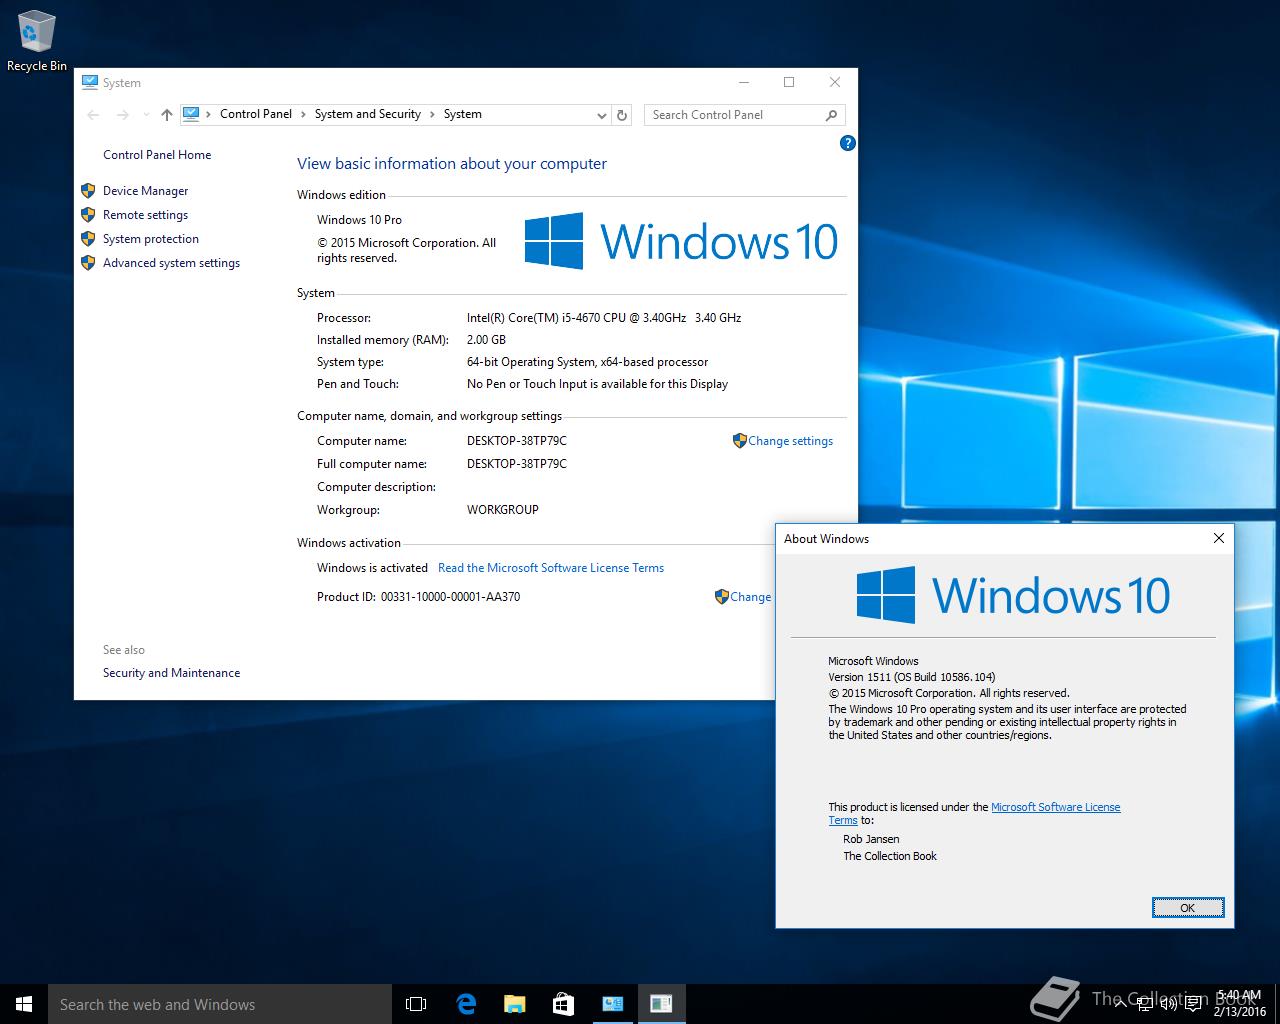The height and width of the screenshot is (1024, 1280).
Task: Expand chevron after Control Panel breadcrumb
Action: pos(303,114)
